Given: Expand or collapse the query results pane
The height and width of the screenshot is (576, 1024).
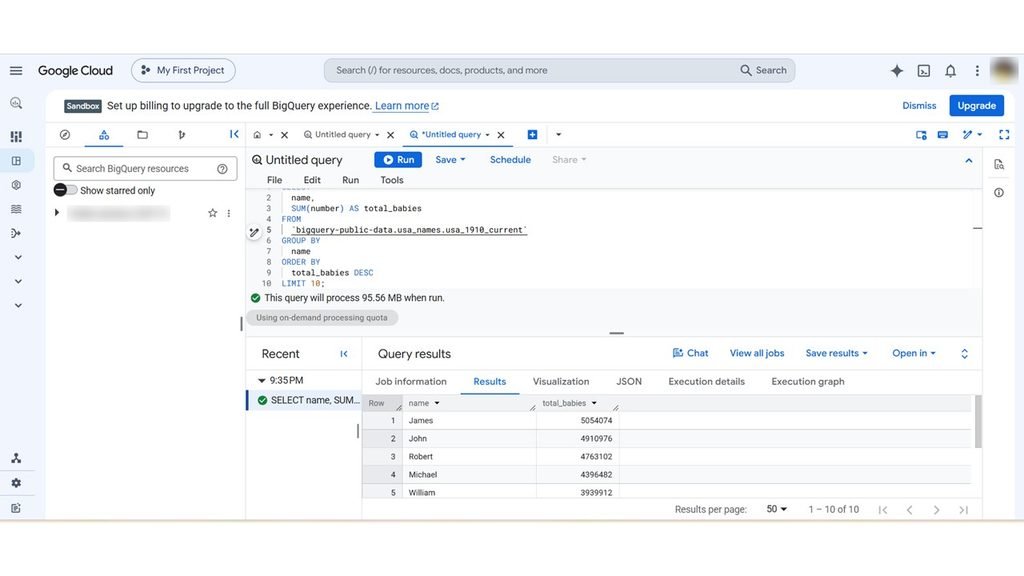Looking at the screenshot, I should coord(964,353).
